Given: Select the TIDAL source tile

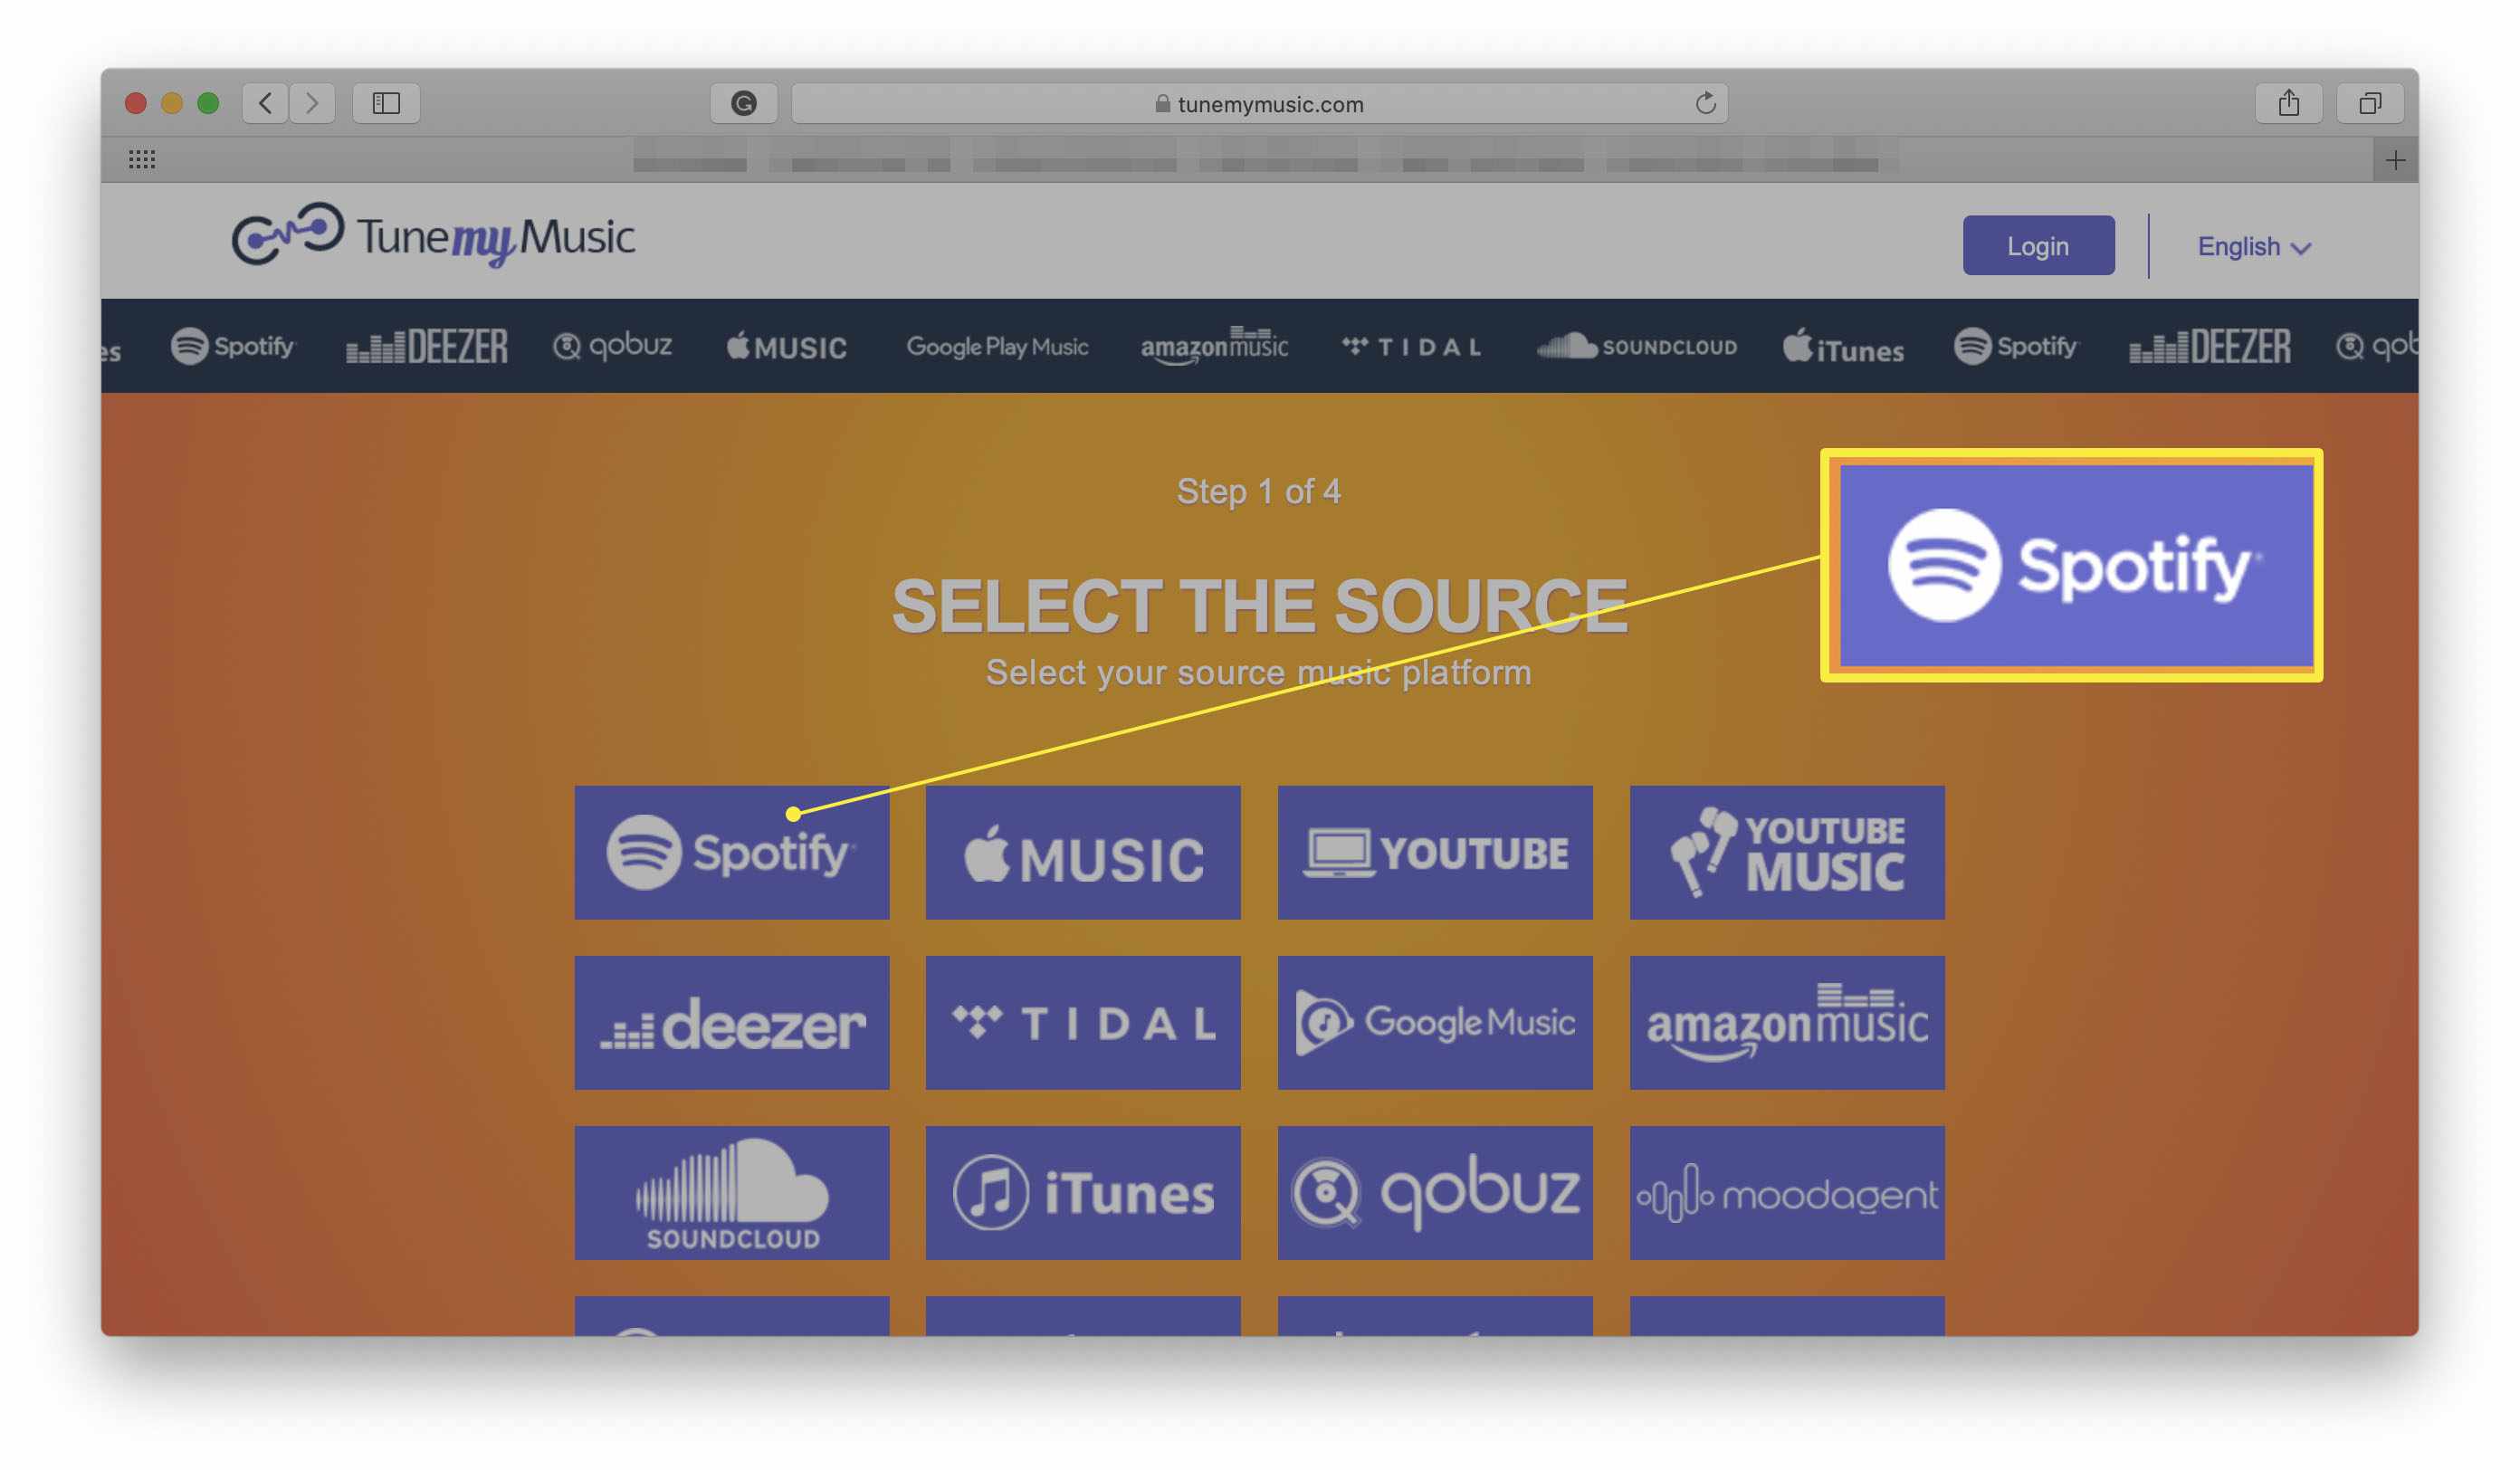Looking at the screenshot, I should [x=1083, y=1022].
